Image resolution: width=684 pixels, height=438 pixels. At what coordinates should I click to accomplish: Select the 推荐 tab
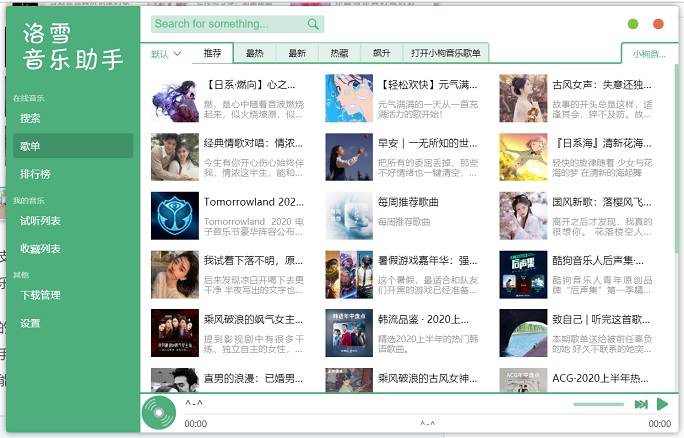click(x=212, y=53)
